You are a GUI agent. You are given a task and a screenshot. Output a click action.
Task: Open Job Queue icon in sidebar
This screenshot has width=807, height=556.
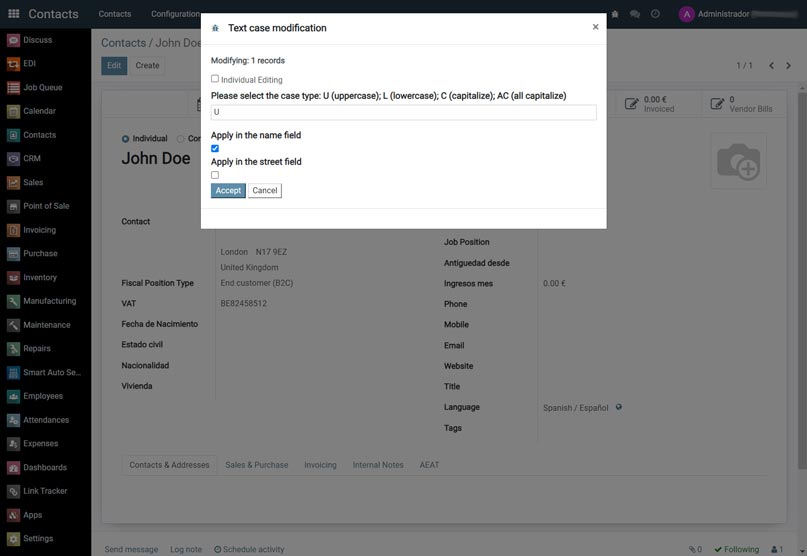click(x=13, y=88)
